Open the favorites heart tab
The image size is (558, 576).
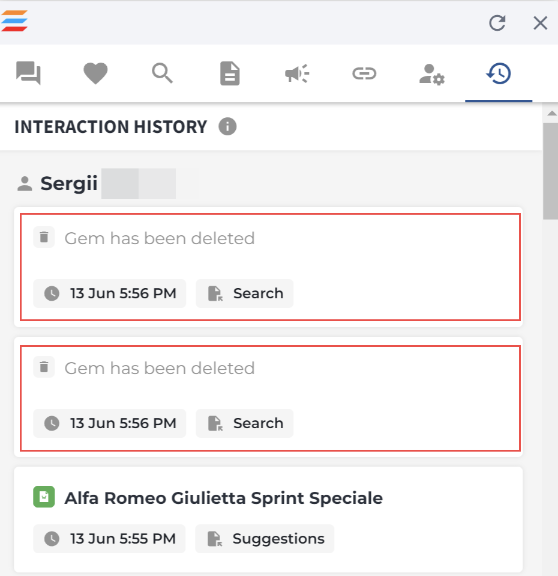point(96,73)
